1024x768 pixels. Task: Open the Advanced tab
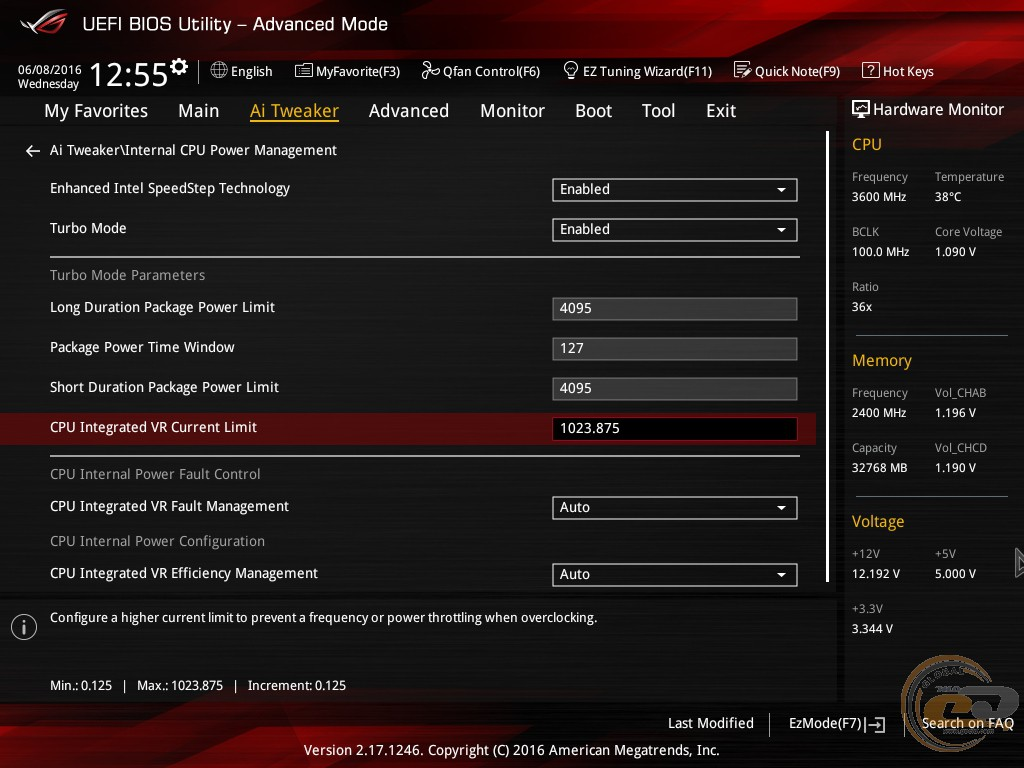pyautogui.click(x=409, y=111)
